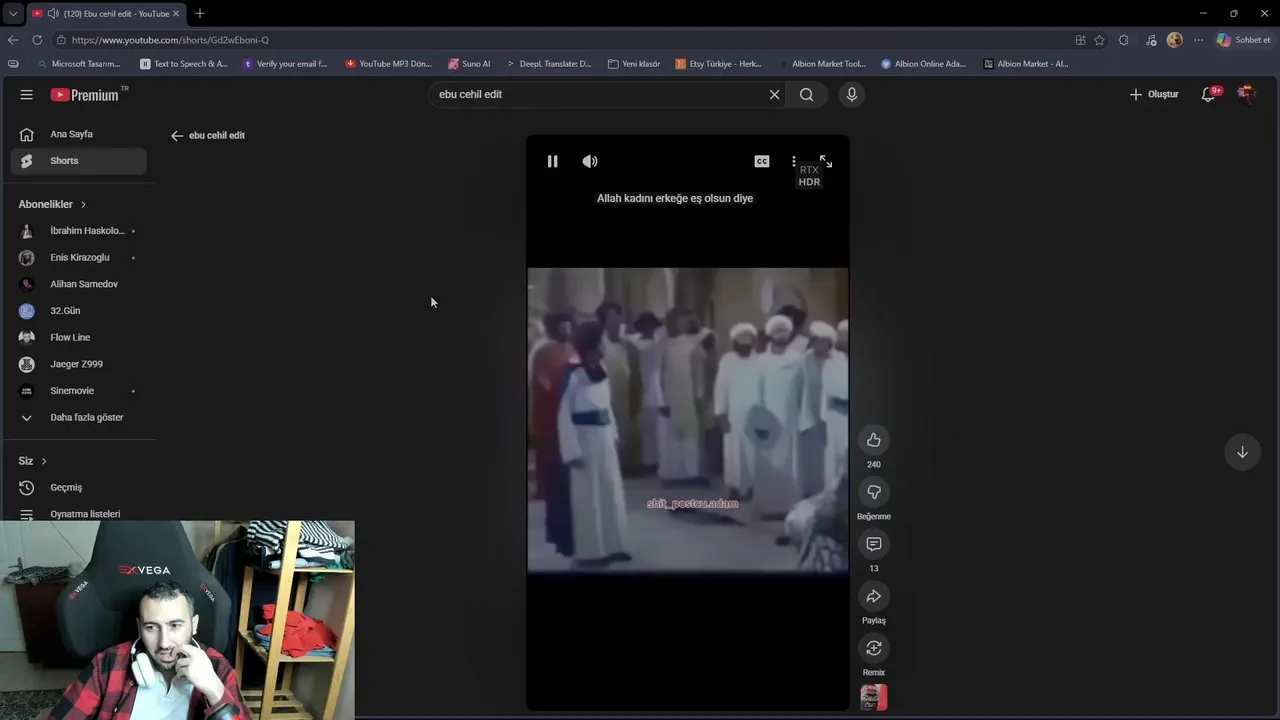Screen dimensions: 1280x720
Task: Open Ana Sayfa in the sidebar
Action: [78, 134]
